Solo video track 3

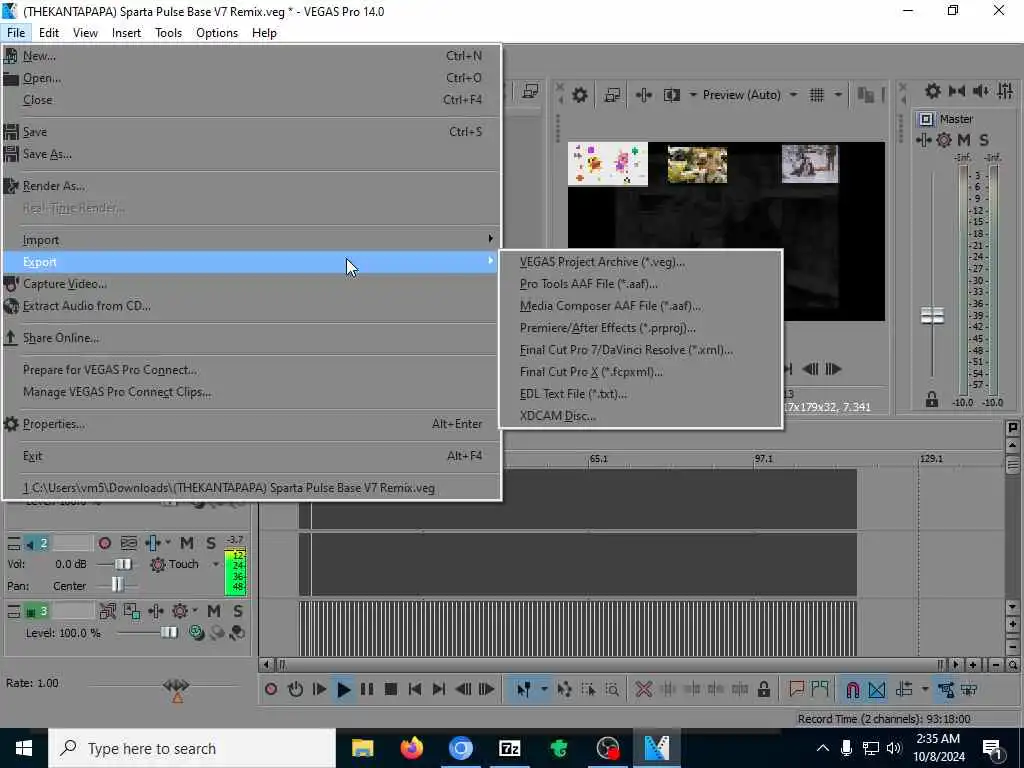click(238, 611)
